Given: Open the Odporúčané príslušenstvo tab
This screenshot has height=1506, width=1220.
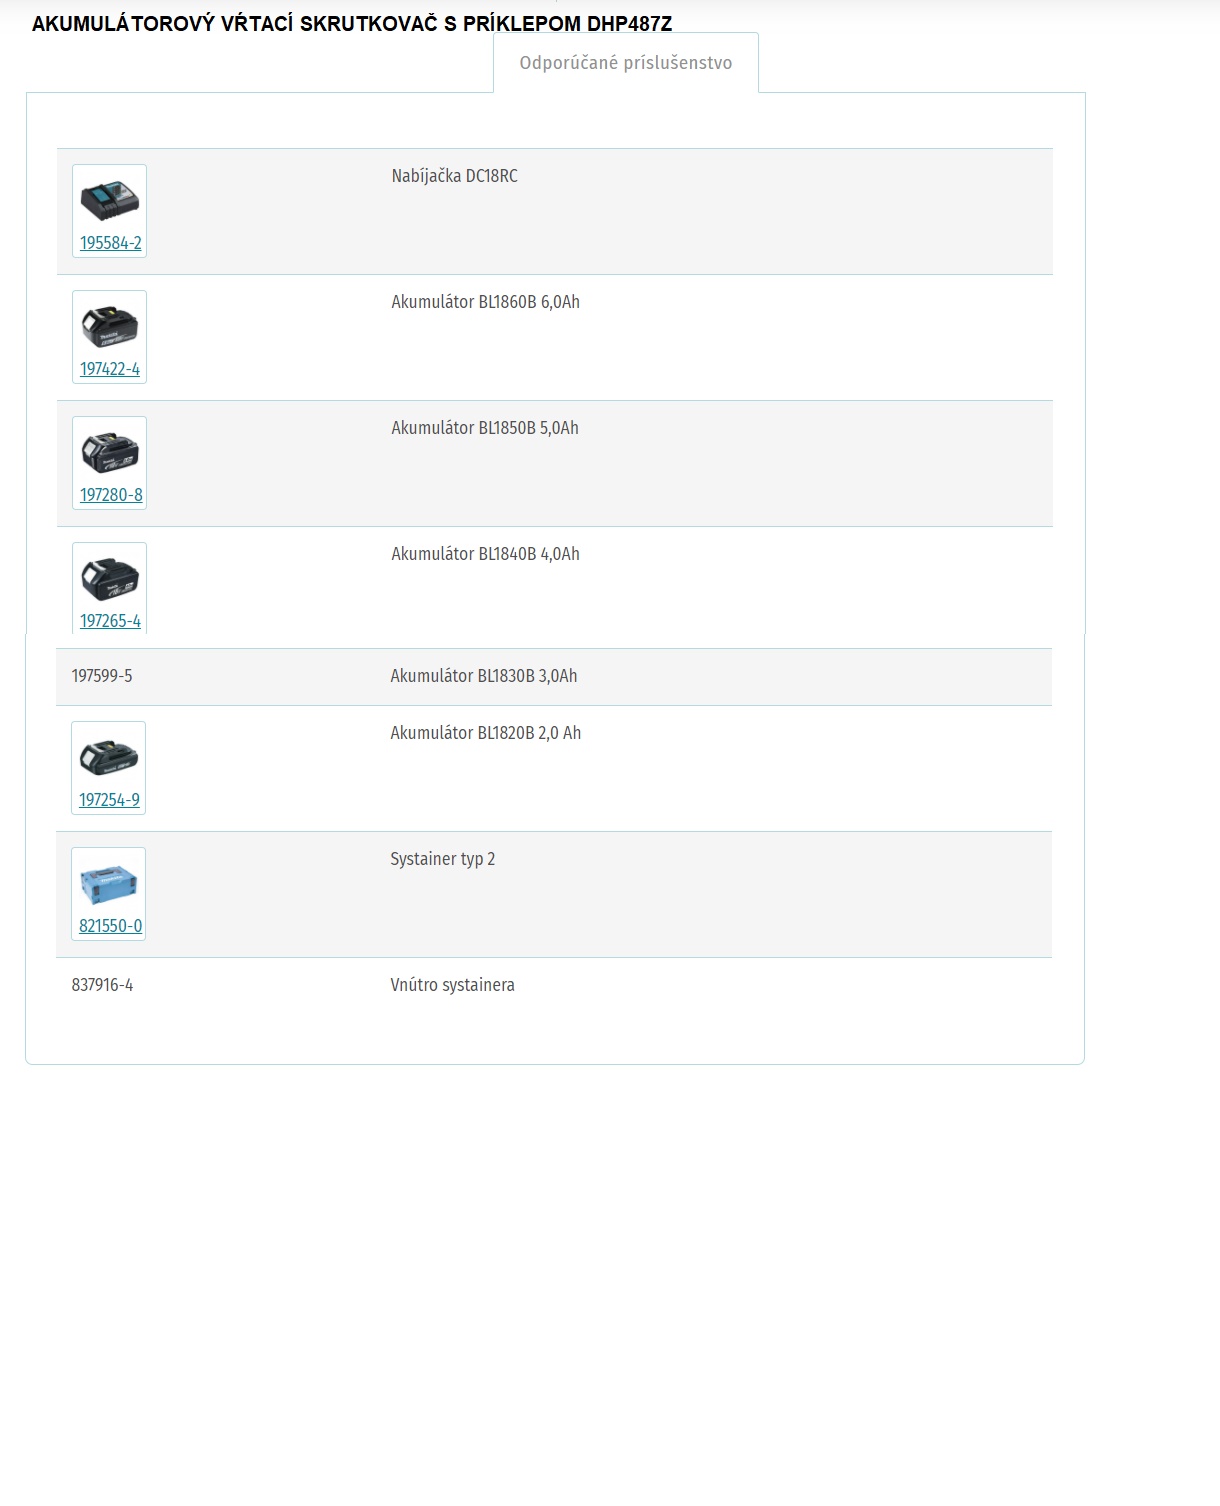Looking at the screenshot, I should pyautogui.click(x=626, y=63).
